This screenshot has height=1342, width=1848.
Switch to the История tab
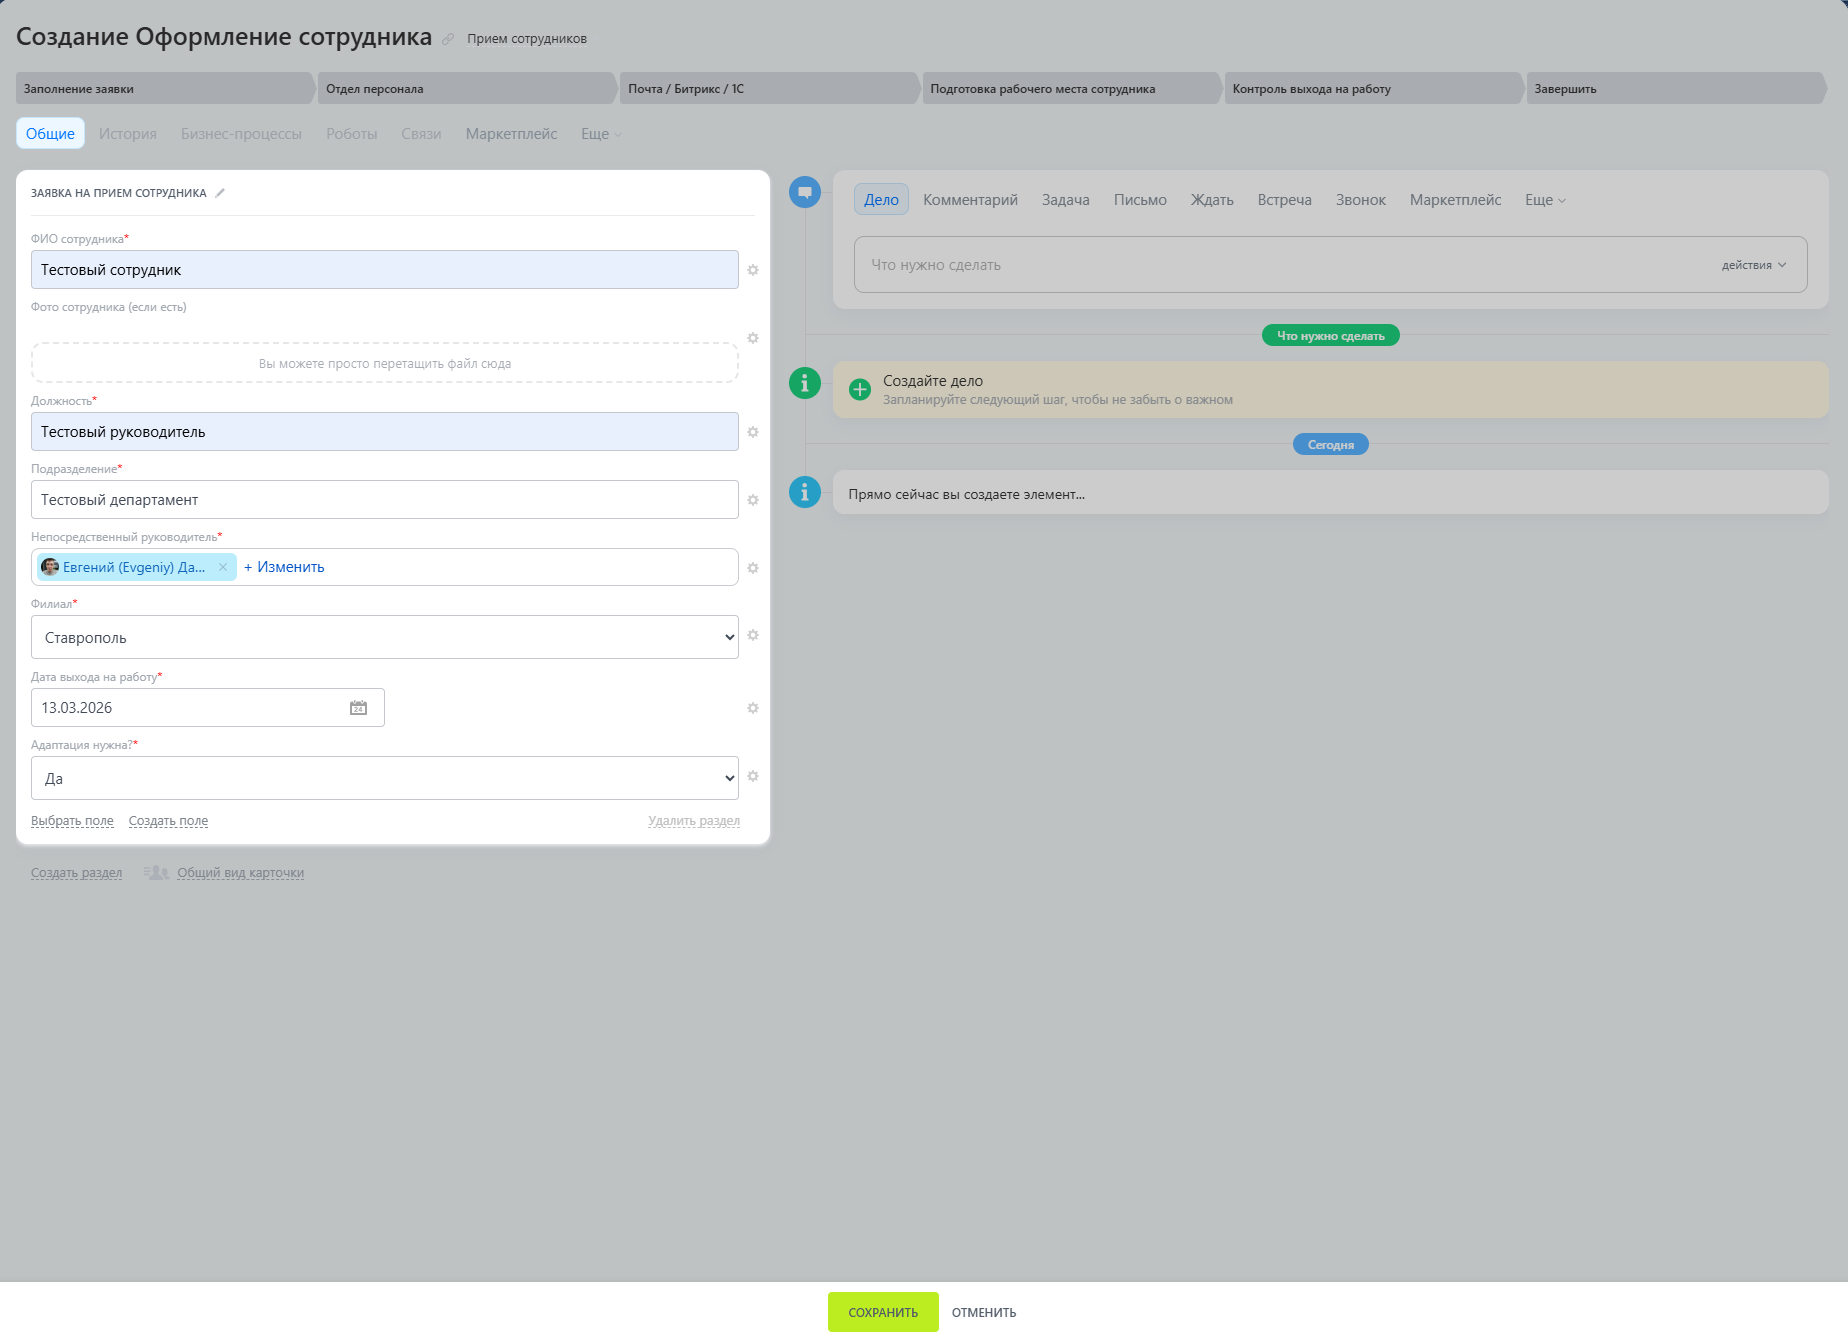[128, 134]
